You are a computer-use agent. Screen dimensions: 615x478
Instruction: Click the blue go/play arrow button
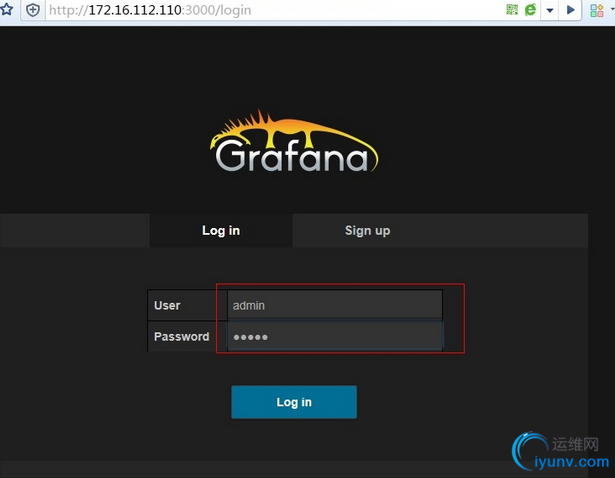pos(570,10)
